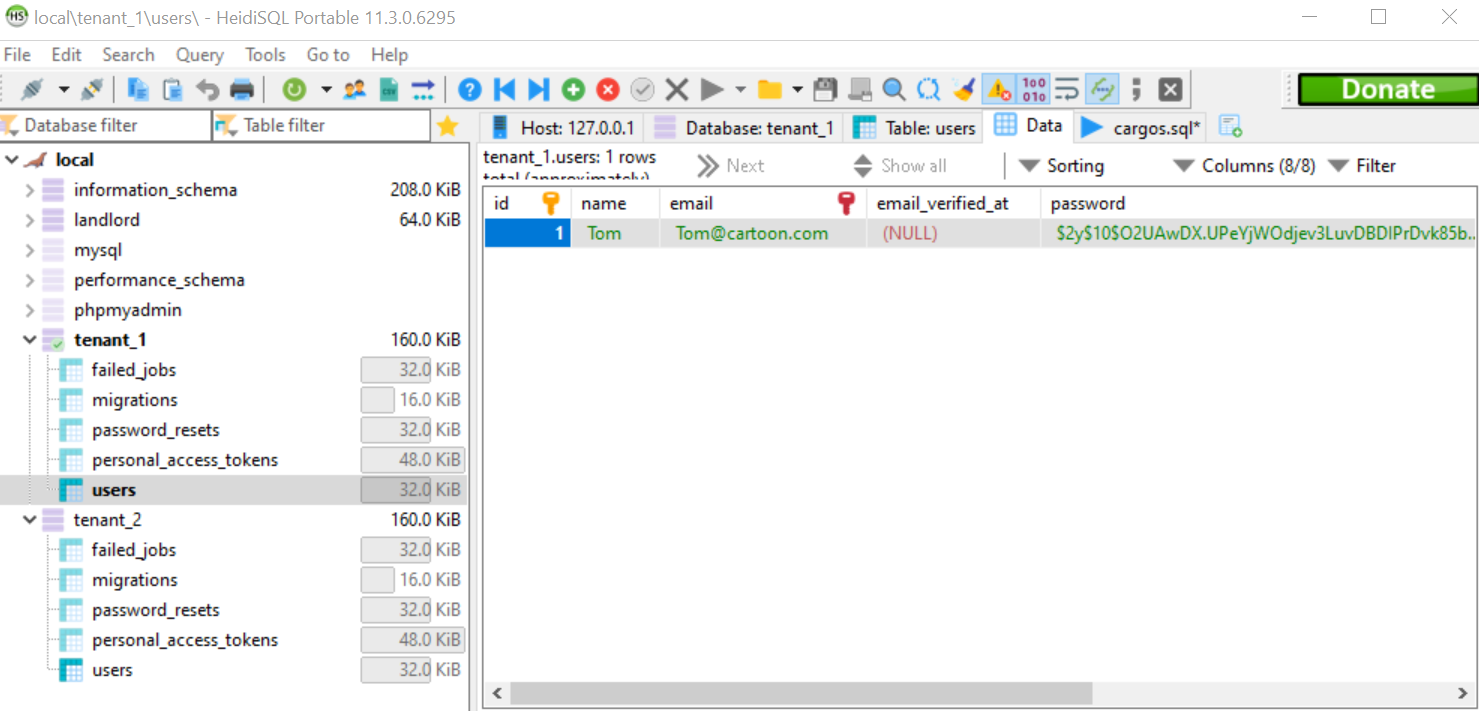Collapse the tenant_1 database node
The width and height of the screenshot is (1479, 711).
click(x=29, y=340)
